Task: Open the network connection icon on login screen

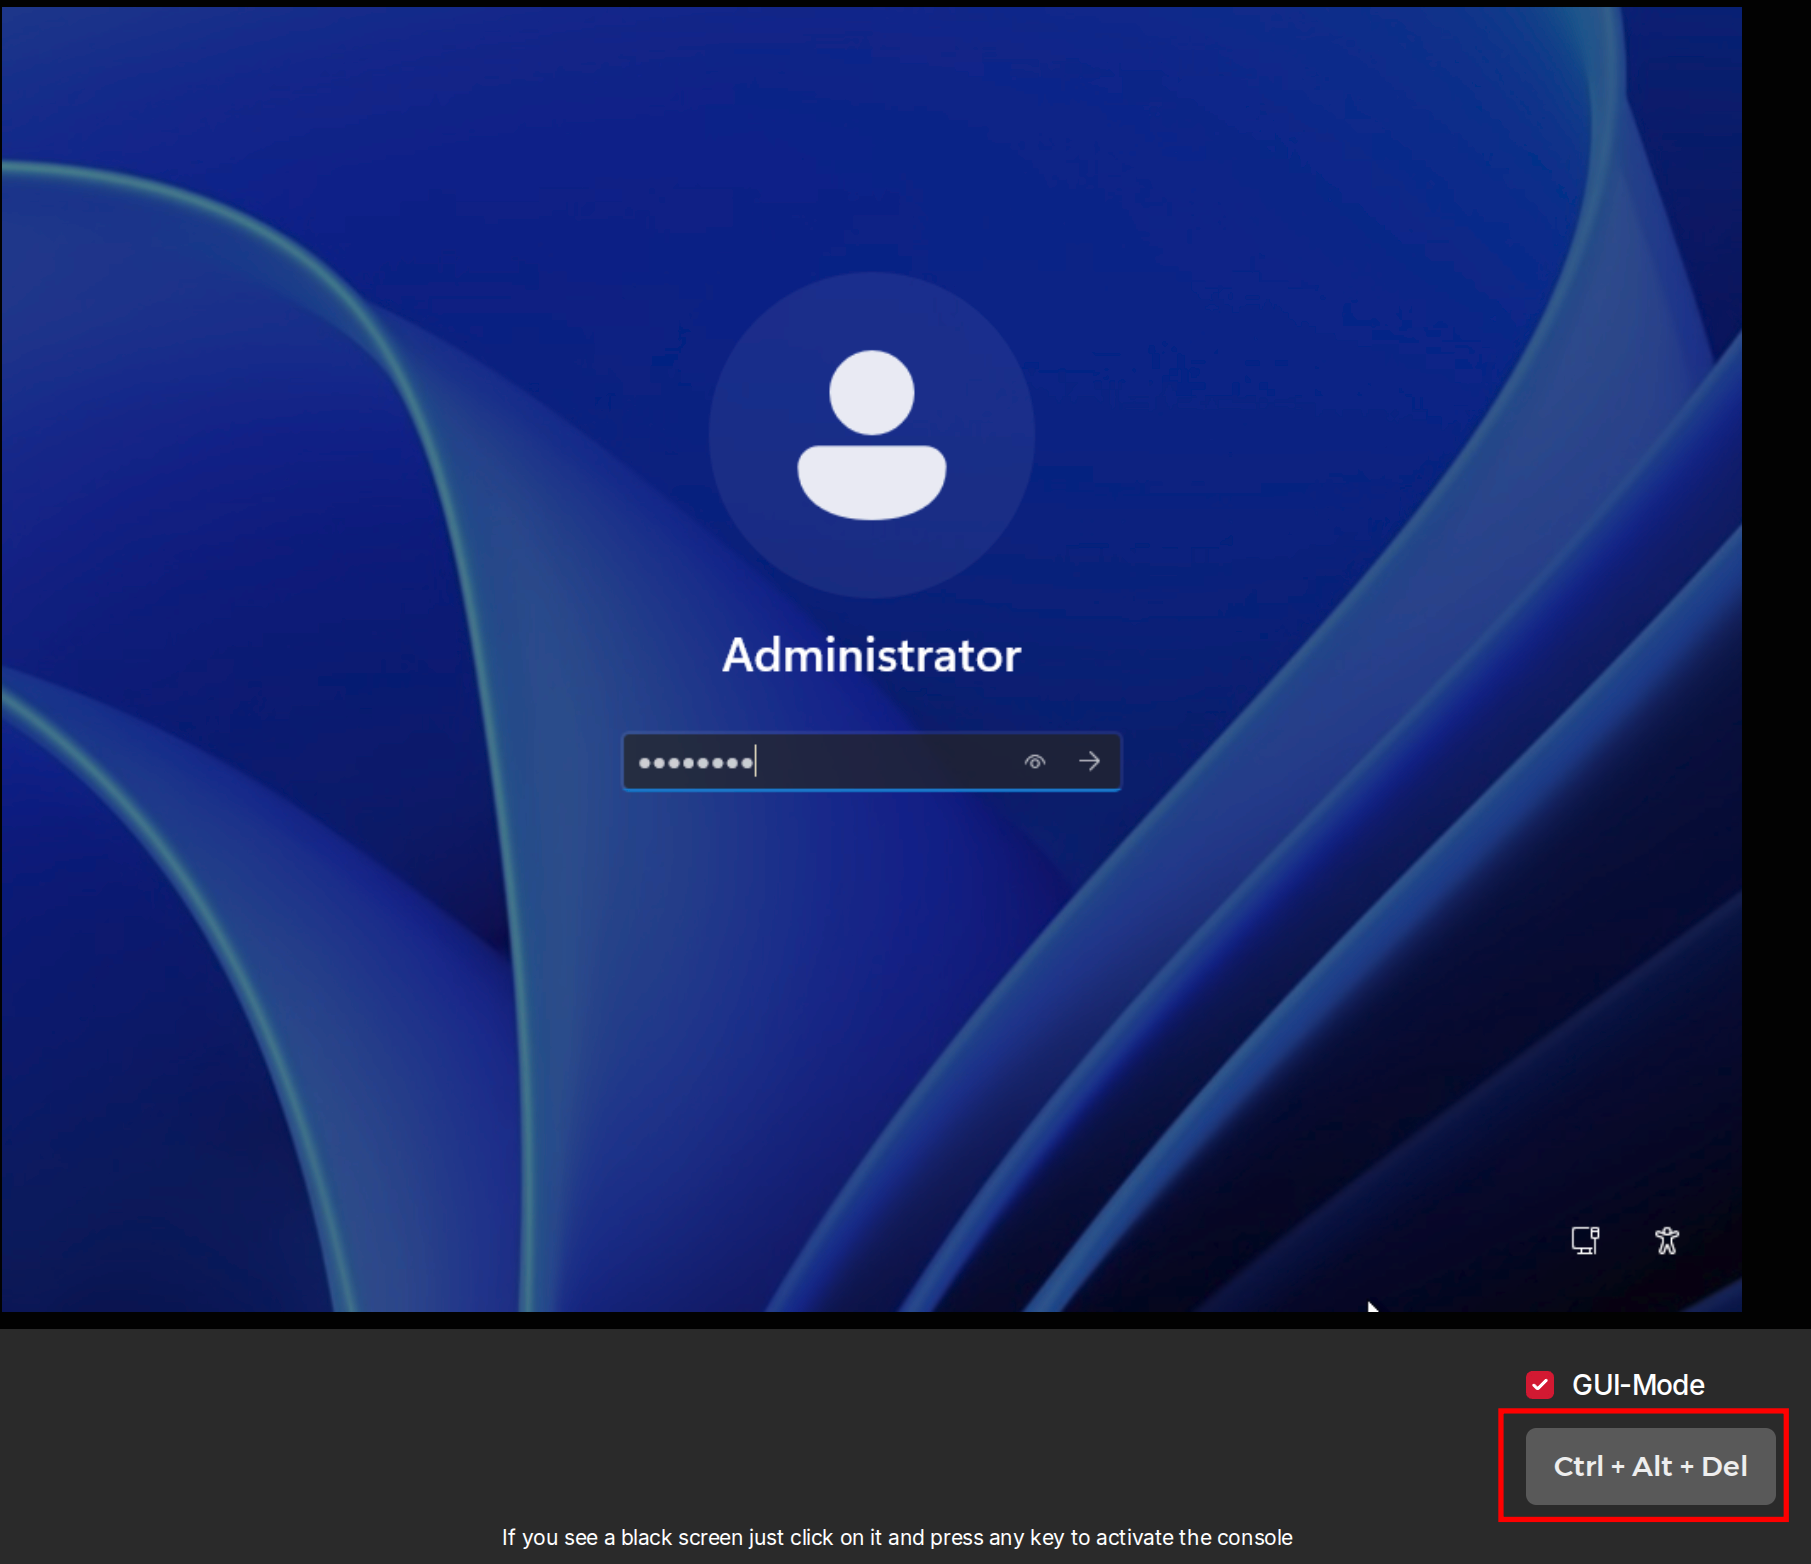Action: click(x=1585, y=1240)
